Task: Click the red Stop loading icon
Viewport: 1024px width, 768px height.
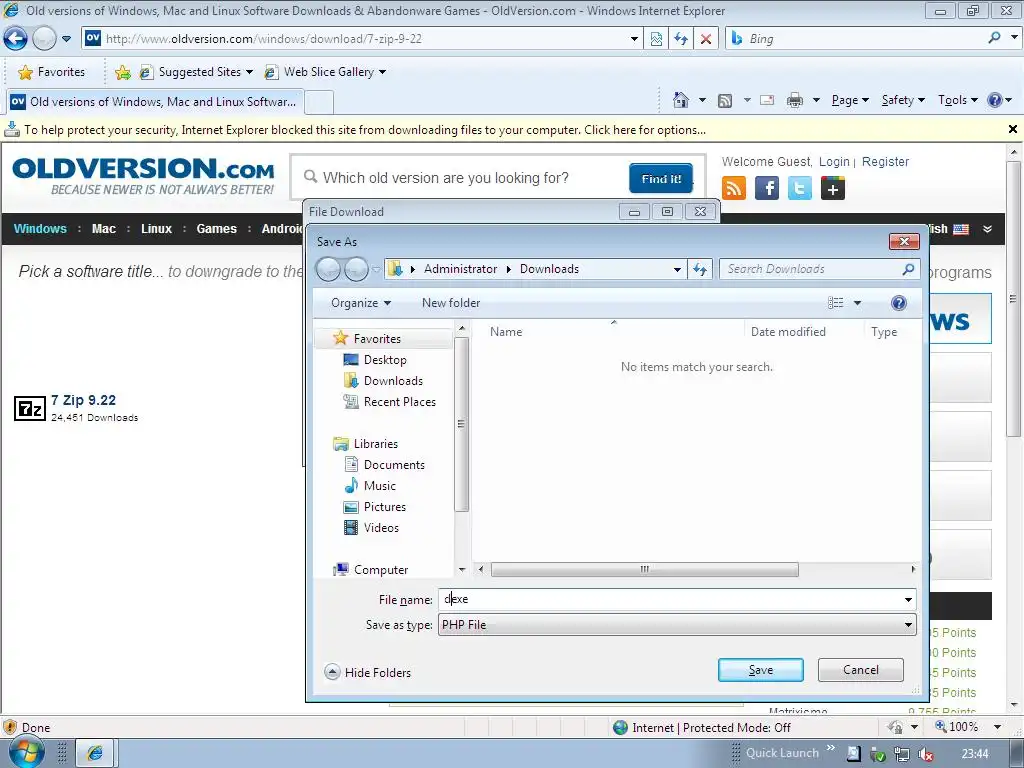Action: 706,39
